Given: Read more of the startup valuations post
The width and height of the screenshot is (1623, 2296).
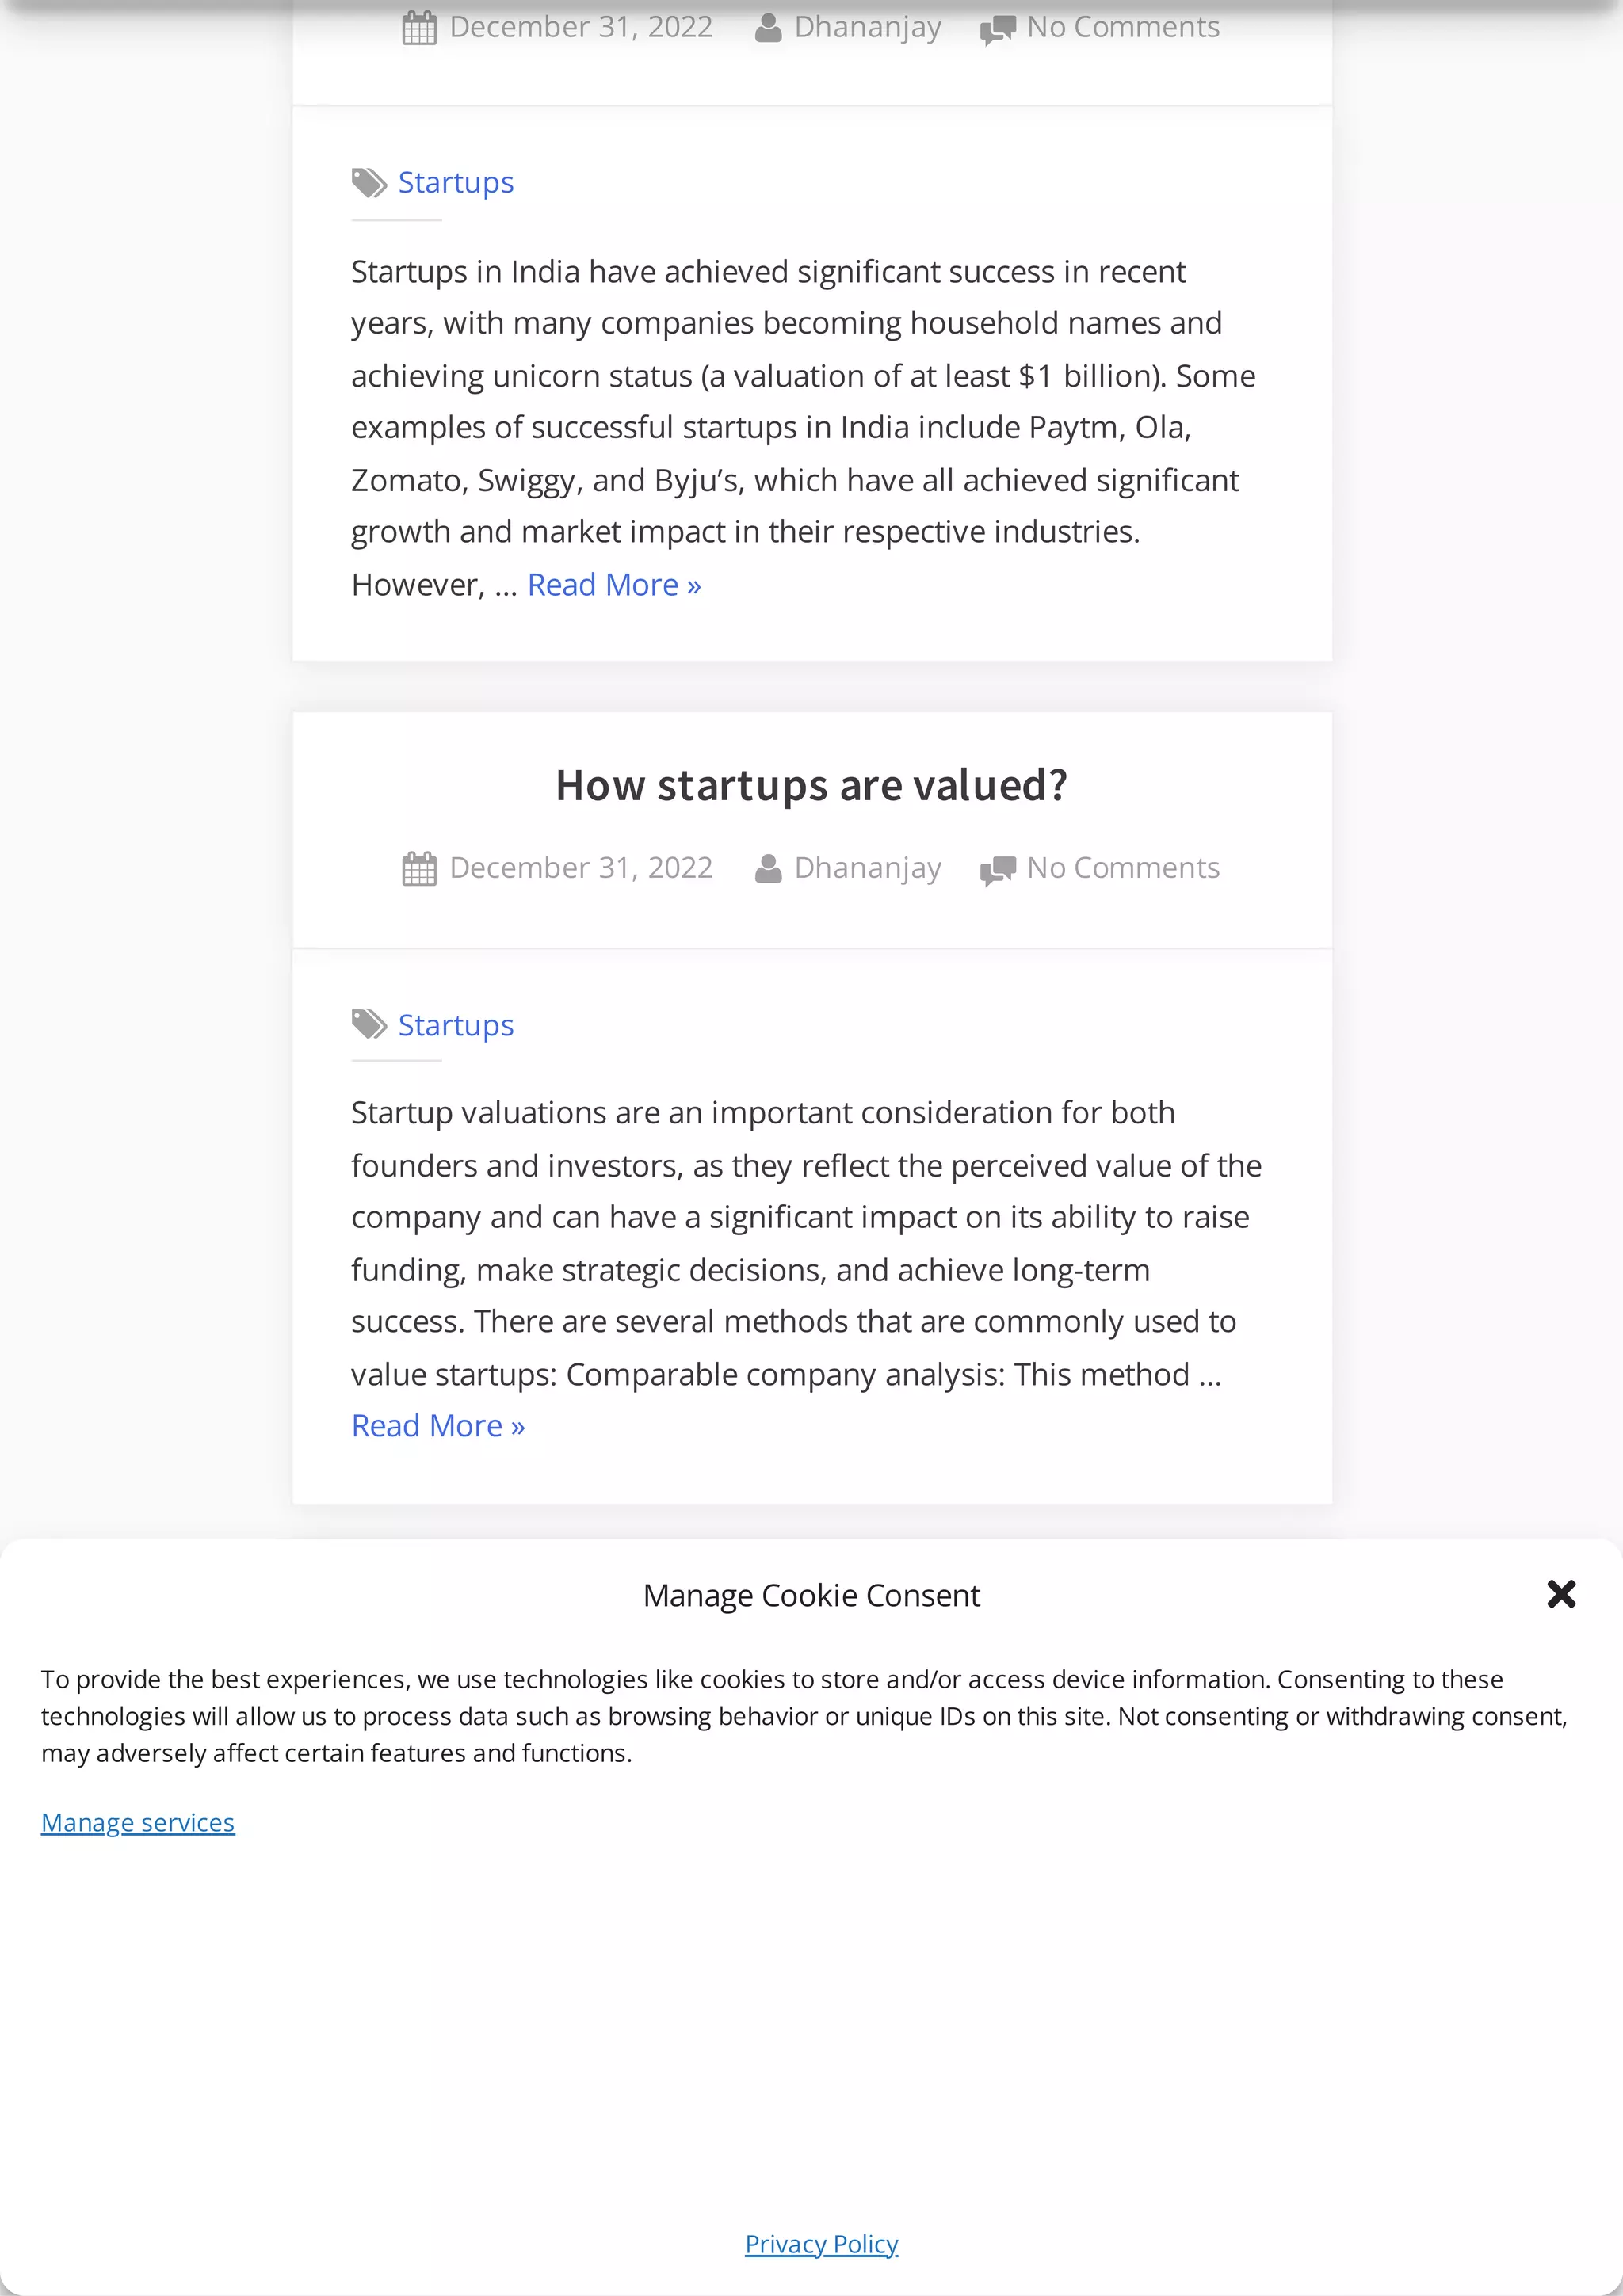Looking at the screenshot, I should pyautogui.click(x=437, y=1426).
